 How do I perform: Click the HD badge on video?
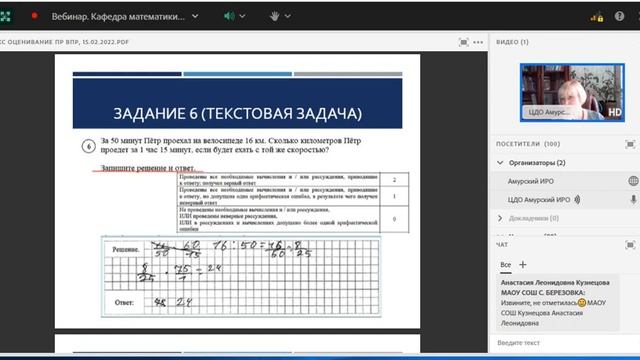pos(614,112)
